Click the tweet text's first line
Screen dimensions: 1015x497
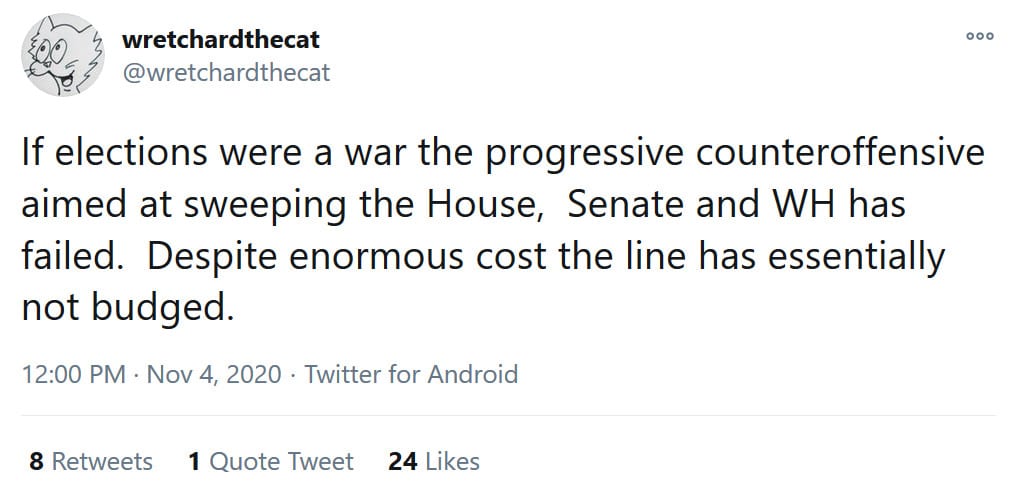502,154
